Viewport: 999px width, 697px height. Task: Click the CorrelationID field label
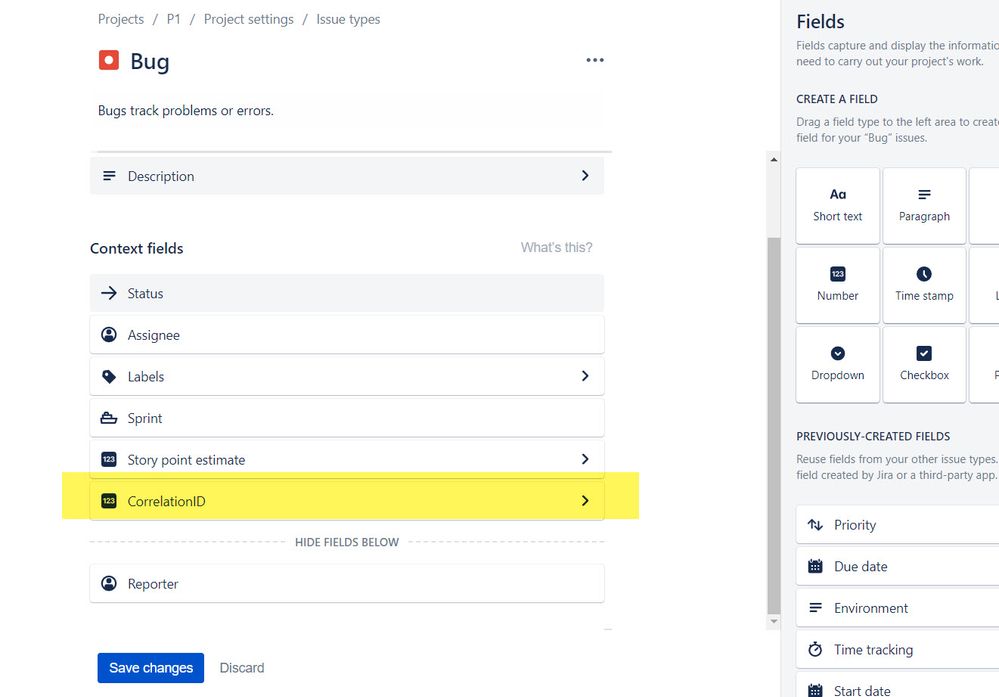[x=166, y=501]
